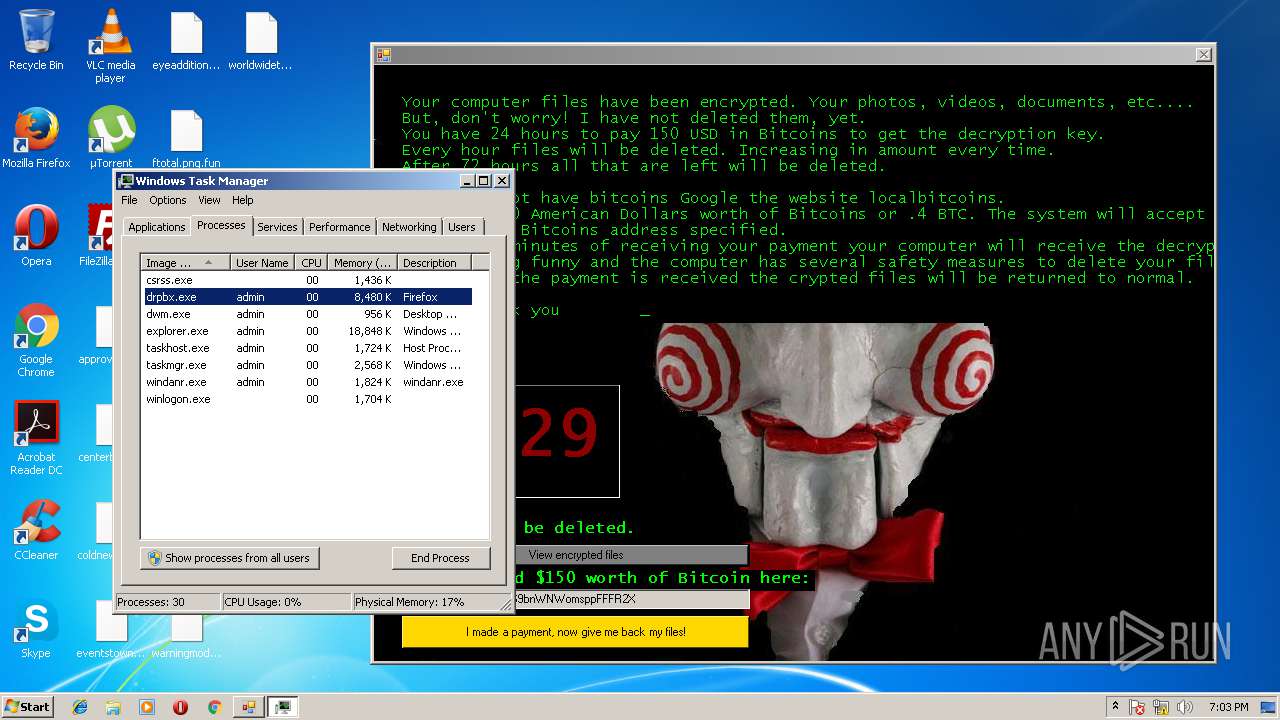Click the CPU Usage: 0% status entry
The height and width of the screenshot is (720, 1280).
[x=286, y=602]
